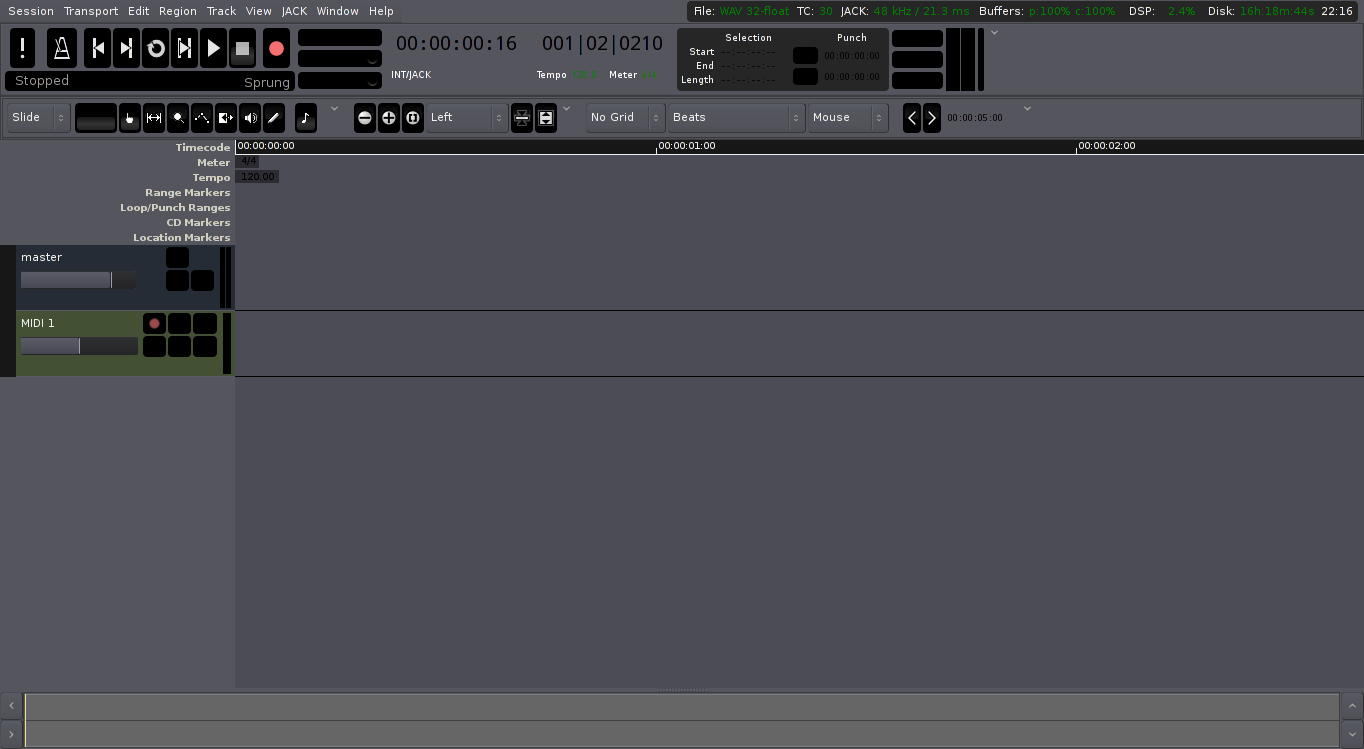The image size is (1364, 749).
Task: Open the No Grid snap dropdown
Action: click(625, 118)
